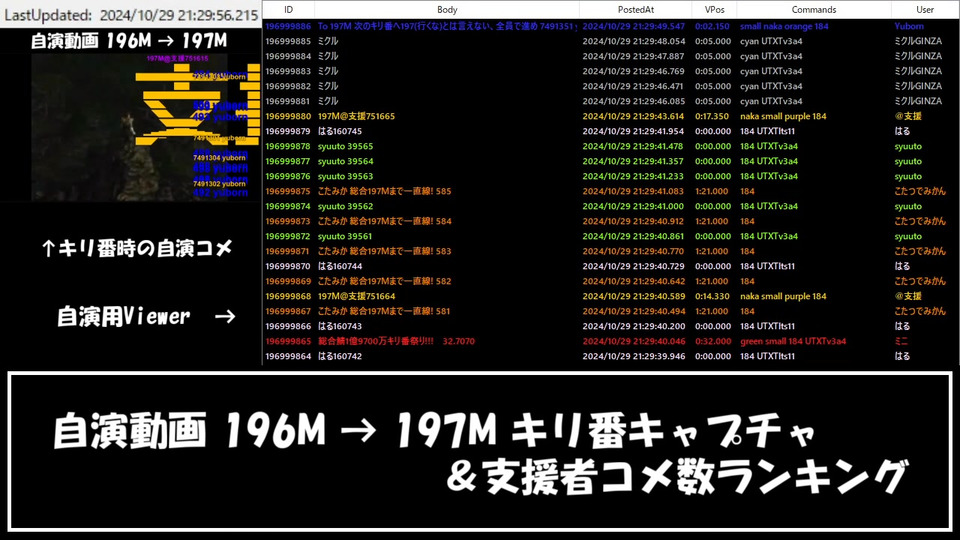
Task: Click ミクルGINZA user in row 196999883
Action: (x=918, y=71)
